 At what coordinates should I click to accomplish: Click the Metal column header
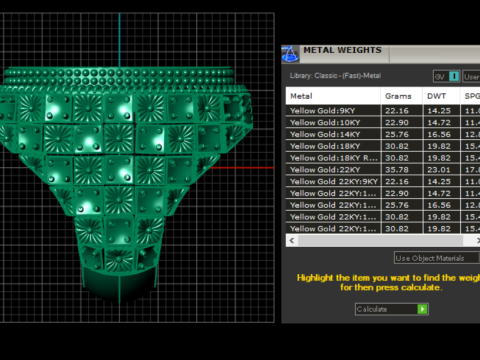click(x=333, y=96)
